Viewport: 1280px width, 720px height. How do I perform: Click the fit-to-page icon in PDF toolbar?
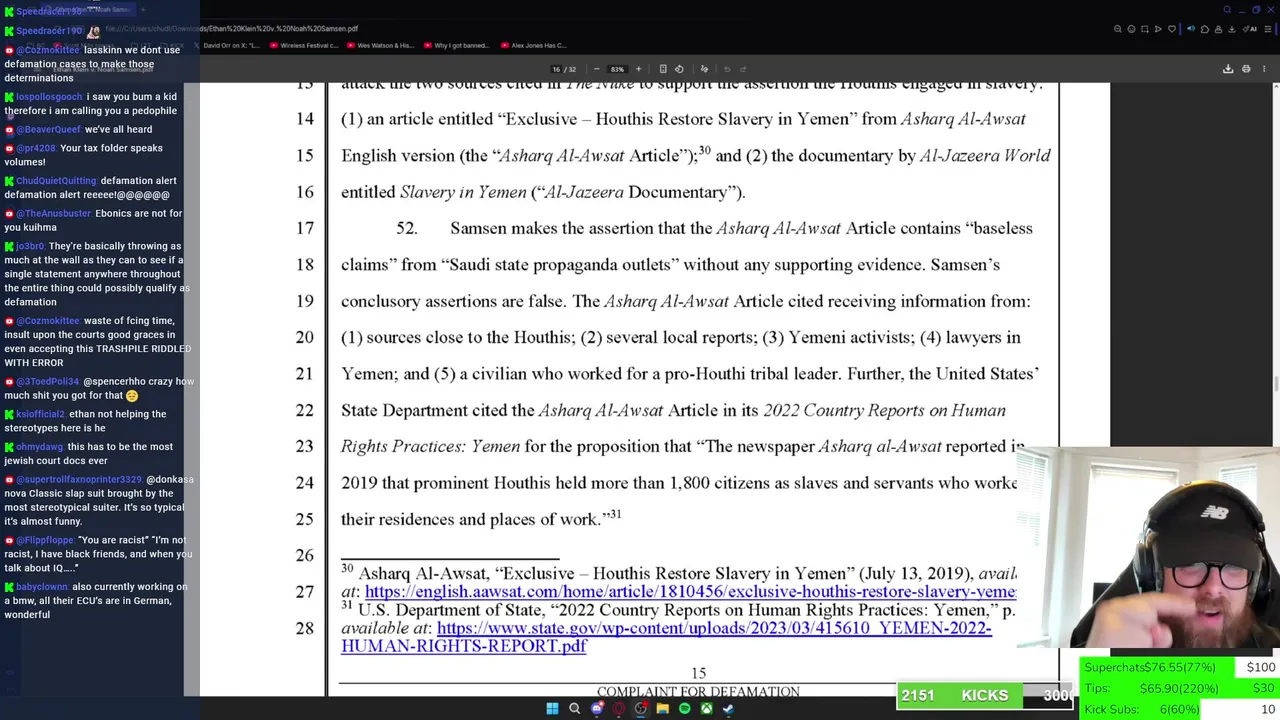[663, 69]
